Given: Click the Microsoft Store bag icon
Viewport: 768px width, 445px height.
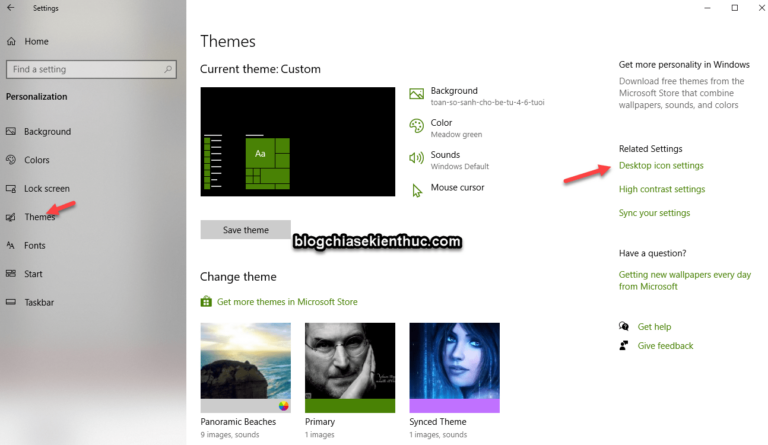Looking at the screenshot, I should click(206, 301).
